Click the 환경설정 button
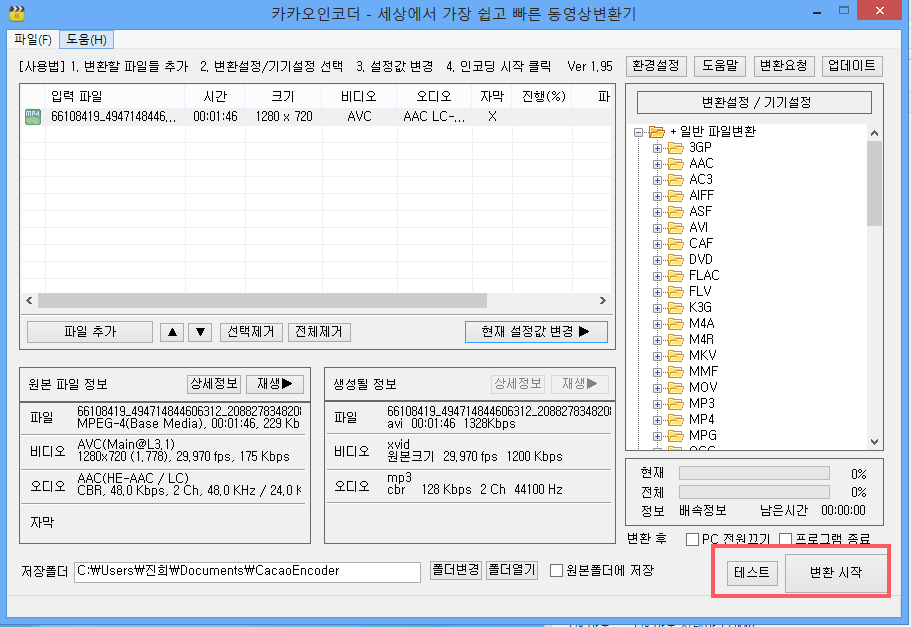Image resolution: width=911 pixels, height=627 pixels. click(656, 66)
